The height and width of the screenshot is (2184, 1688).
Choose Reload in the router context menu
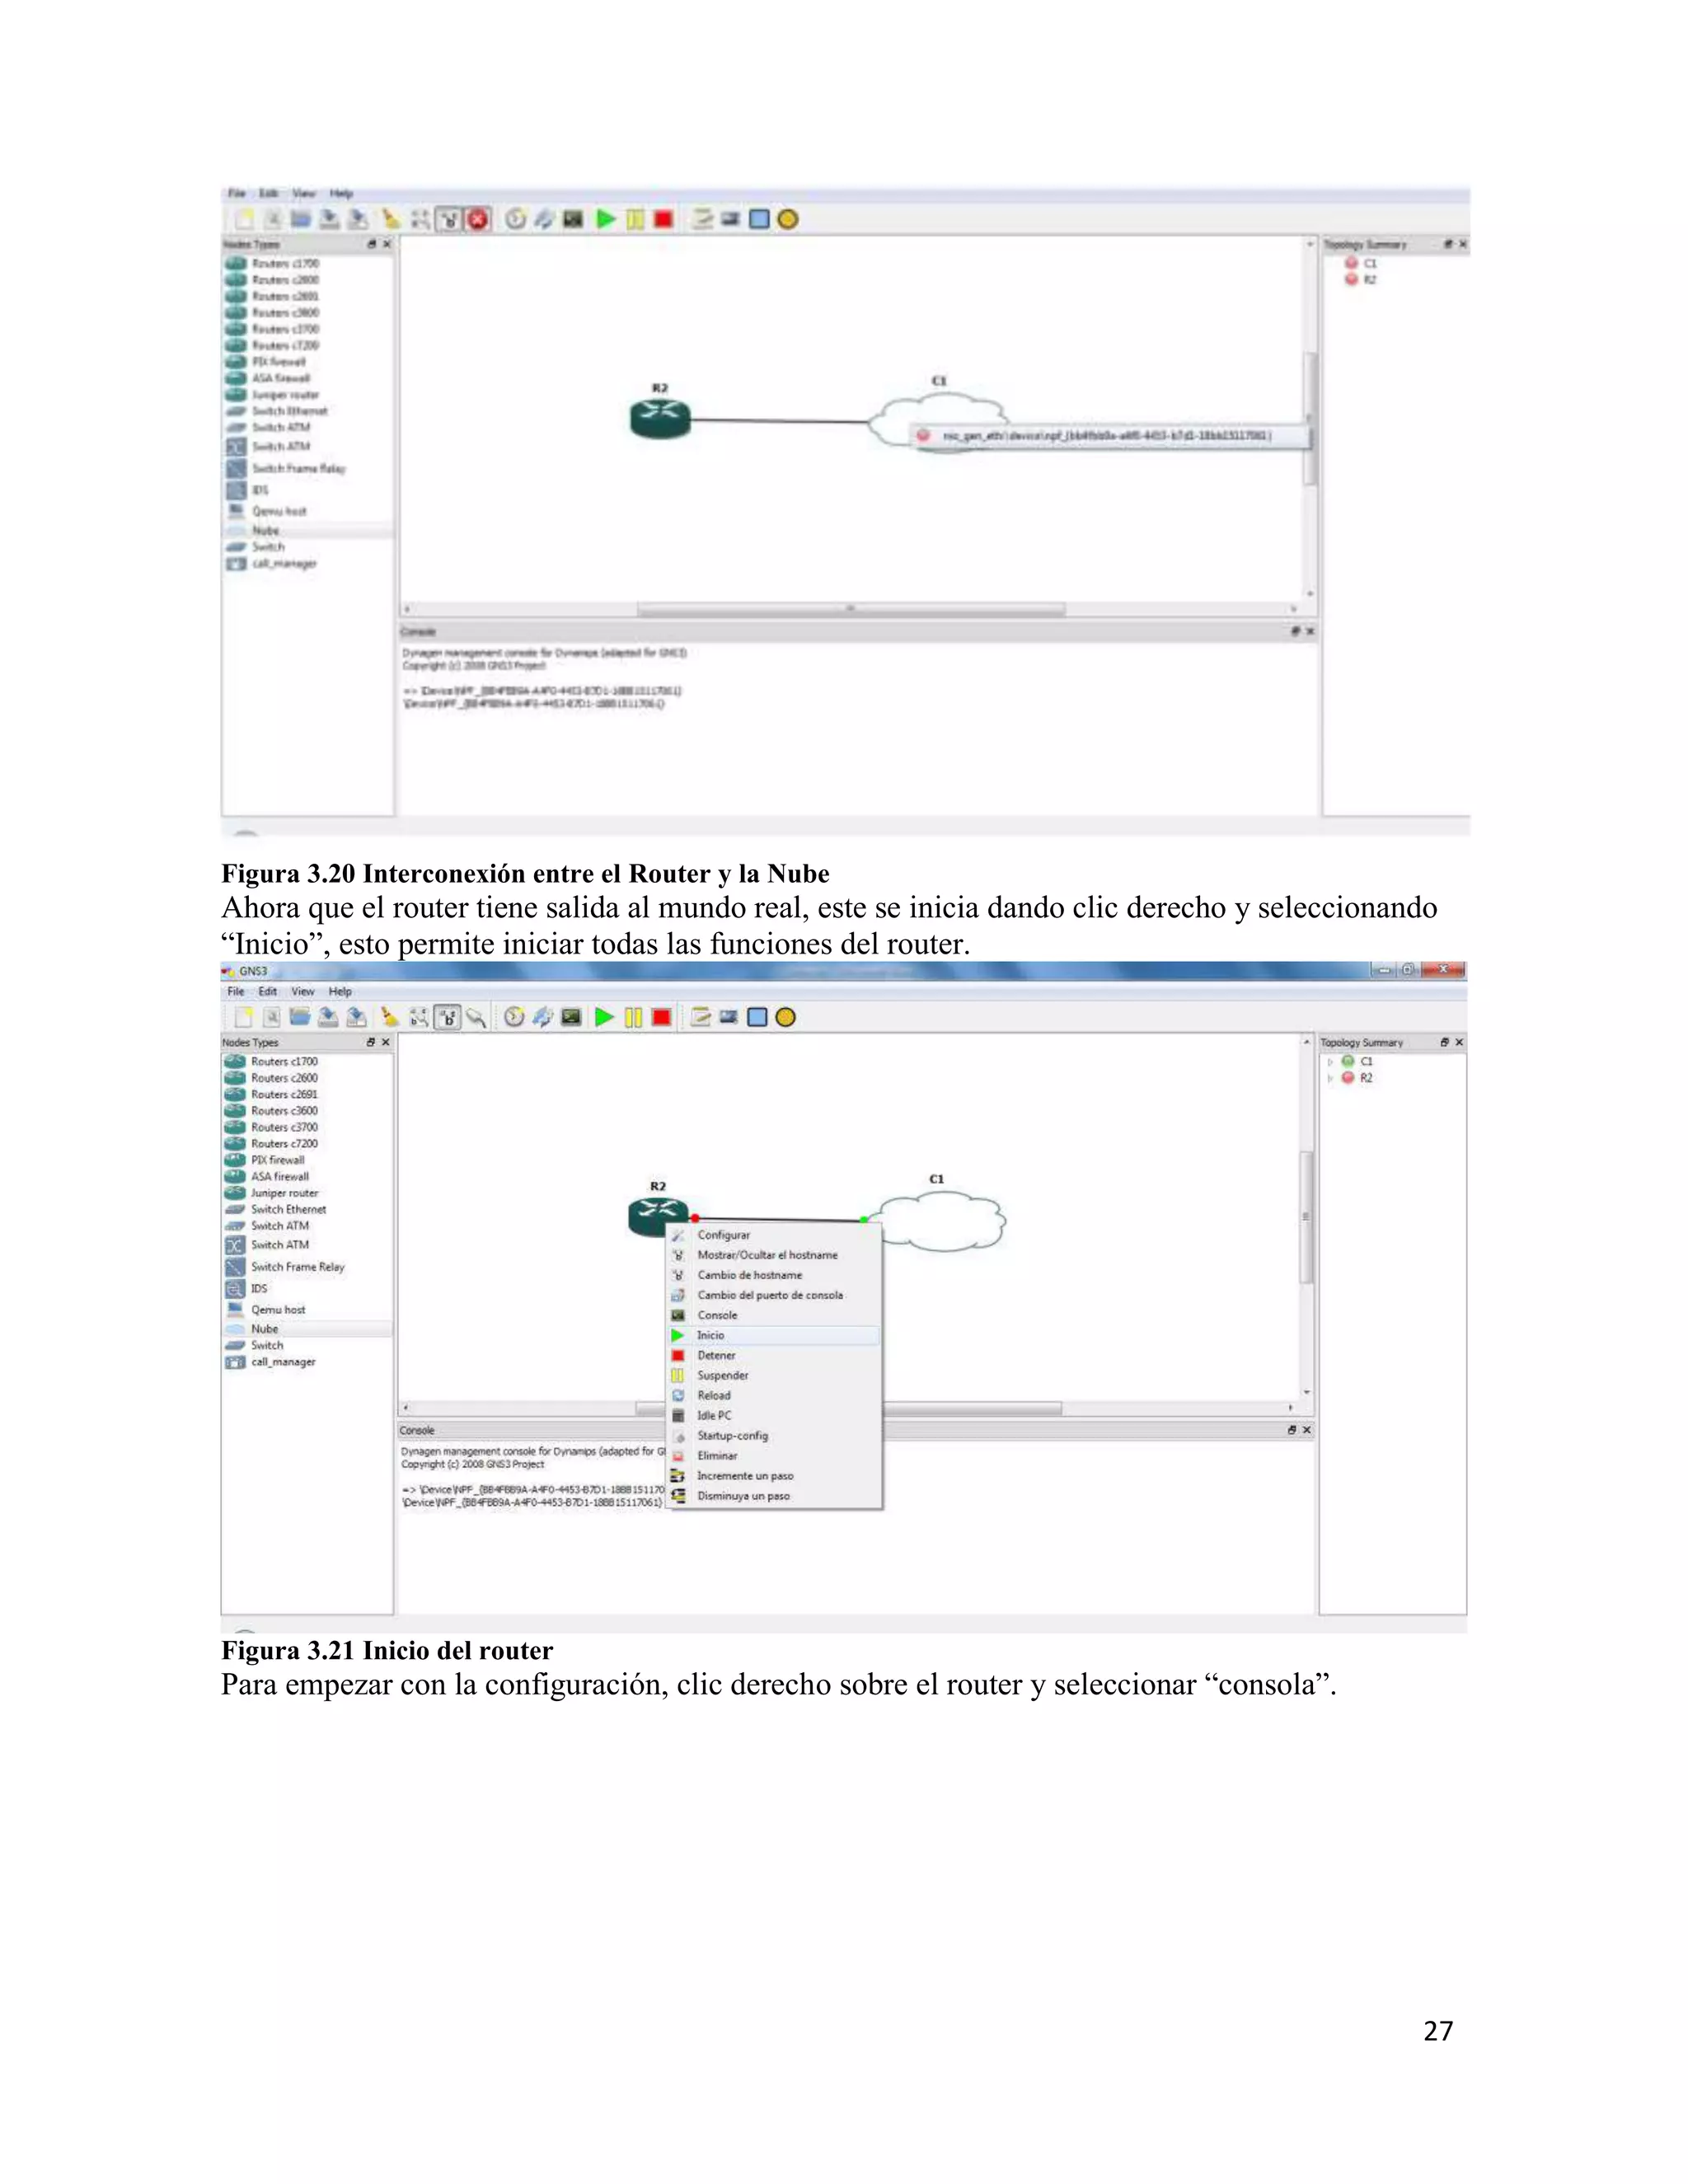pos(775,1395)
